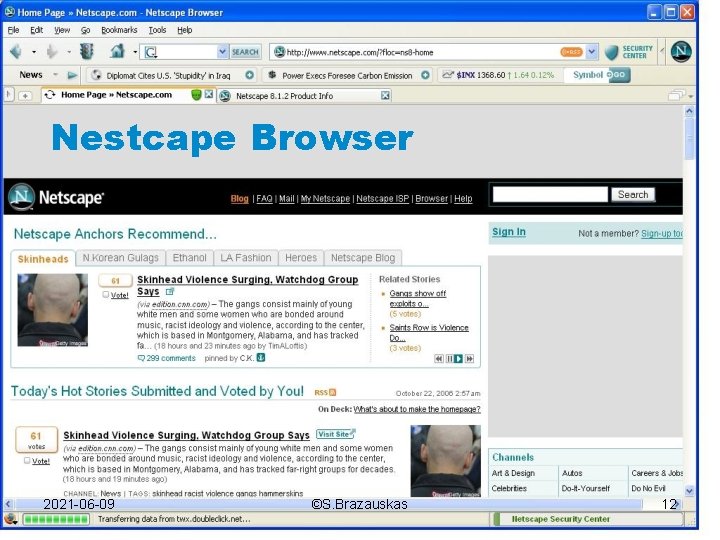Viewport: 720px width, 540px height.
Task: Open the File menu
Action: click(13, 30)
